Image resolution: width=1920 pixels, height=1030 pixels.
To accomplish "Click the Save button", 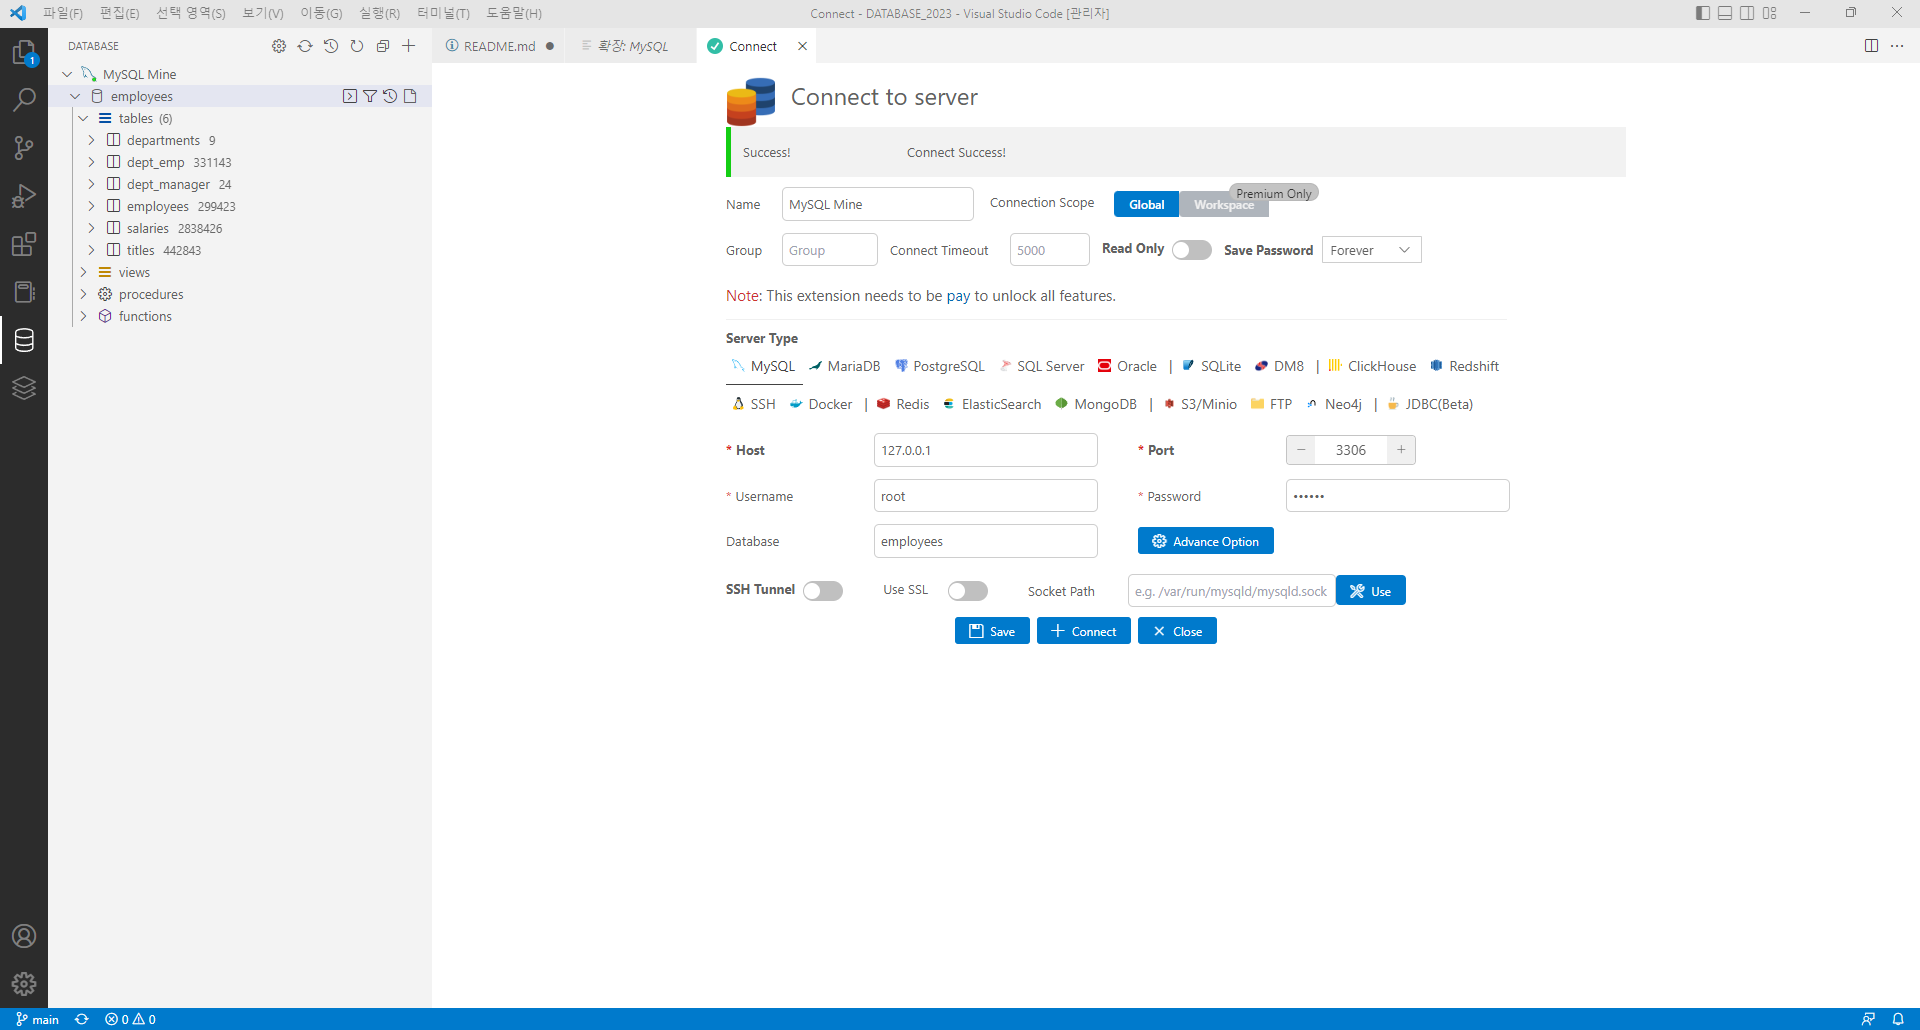I will point(992,631).
